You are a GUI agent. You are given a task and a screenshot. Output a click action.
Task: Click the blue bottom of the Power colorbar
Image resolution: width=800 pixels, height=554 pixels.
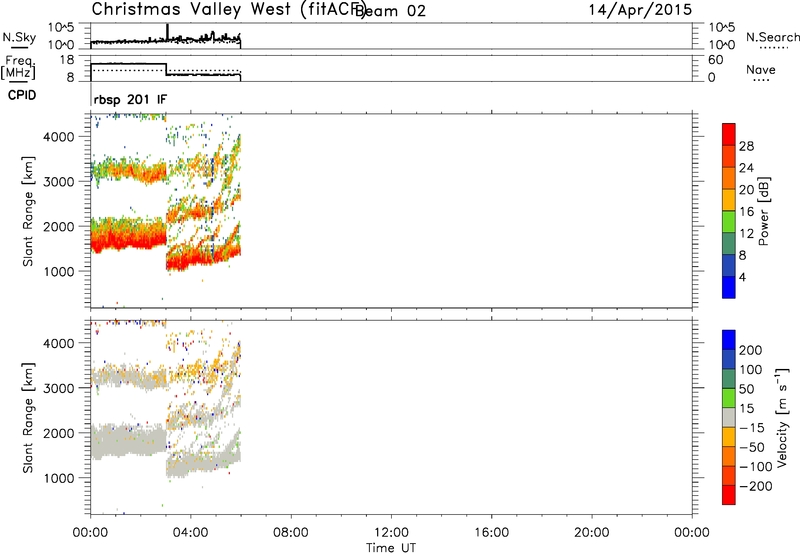point(729,287)
